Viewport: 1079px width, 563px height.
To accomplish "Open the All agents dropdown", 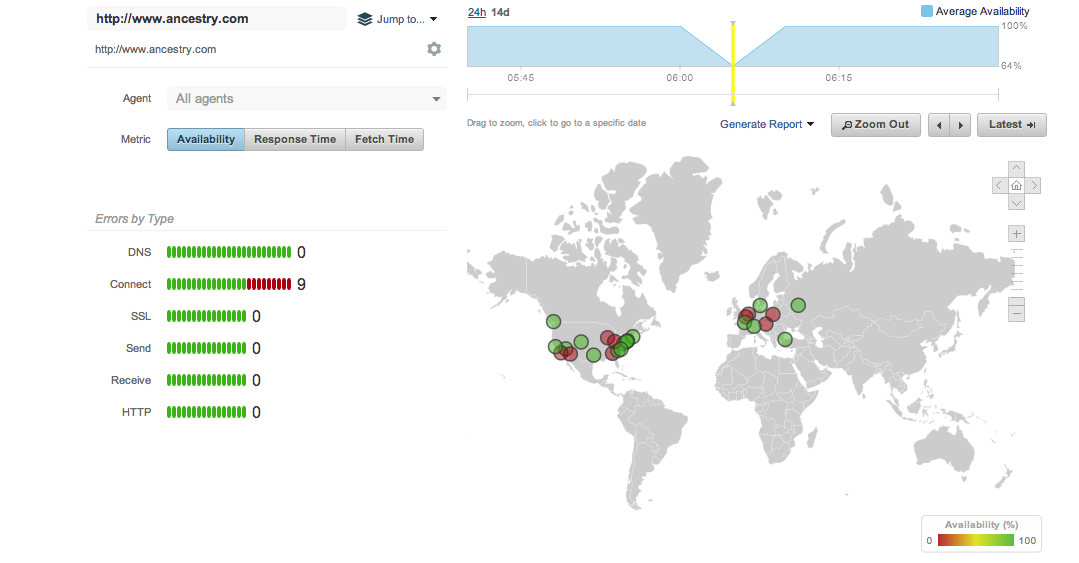I will (x=306, y=98).
